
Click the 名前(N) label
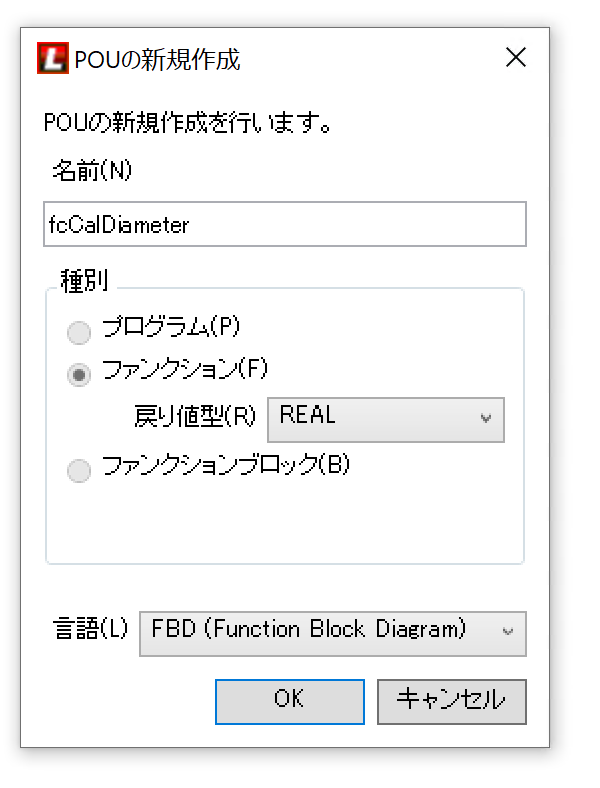(x=92, y=171)
